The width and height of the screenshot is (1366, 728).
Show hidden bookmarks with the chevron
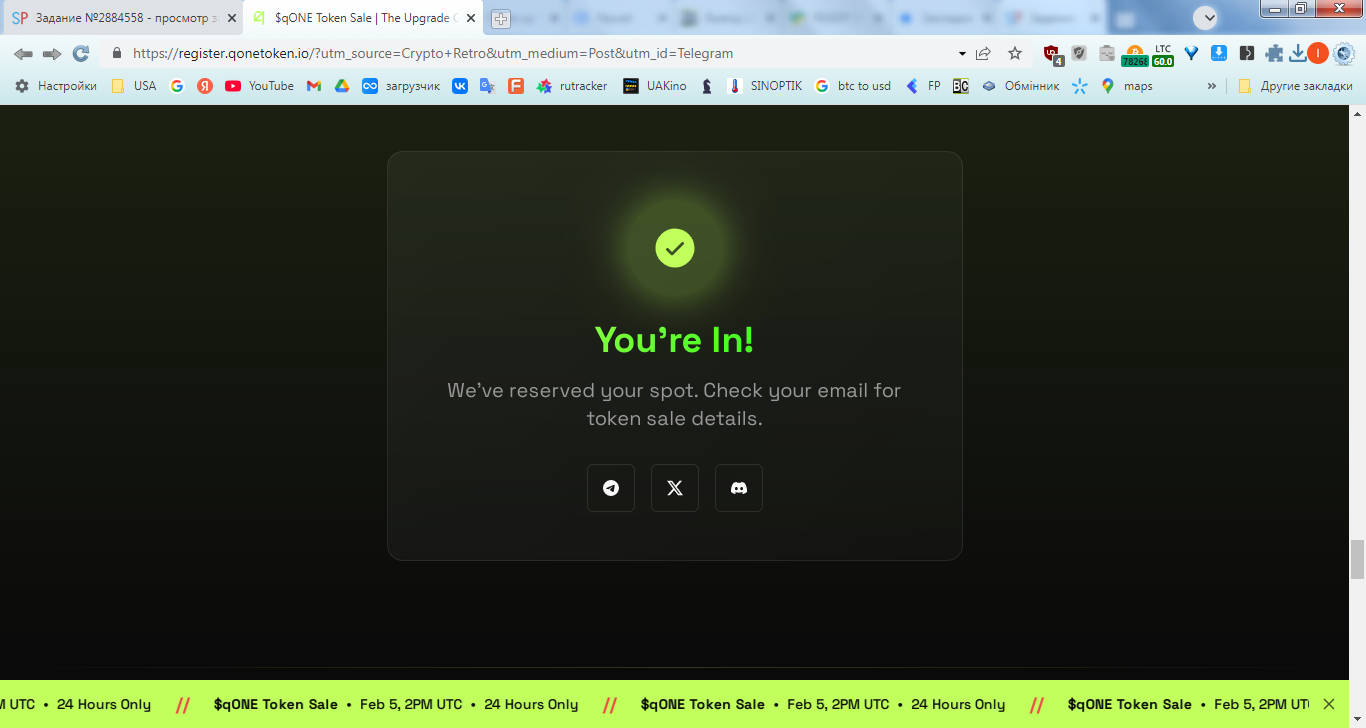point(1212,86)
